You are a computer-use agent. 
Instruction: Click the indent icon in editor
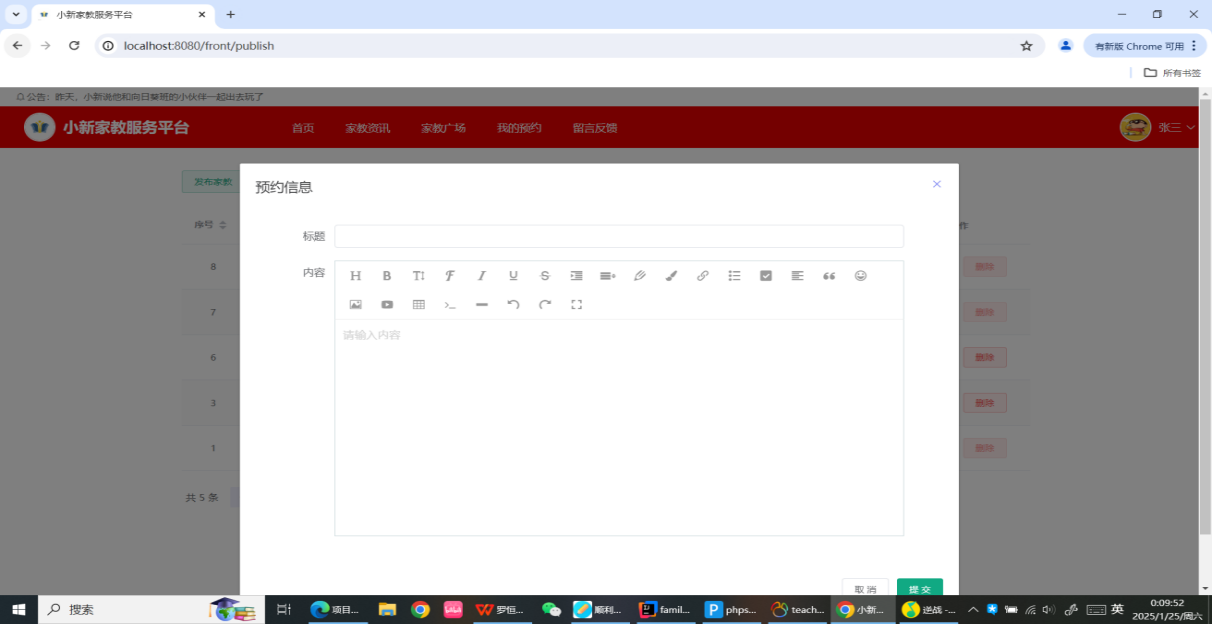(x=576, y=276)
